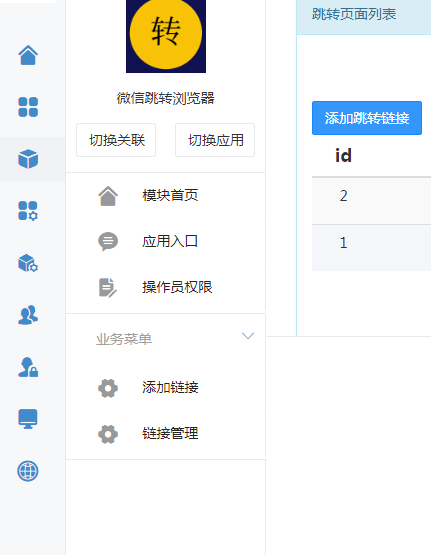
Task: Open 操作员权限 menu item
Action: tap(166, 287)
